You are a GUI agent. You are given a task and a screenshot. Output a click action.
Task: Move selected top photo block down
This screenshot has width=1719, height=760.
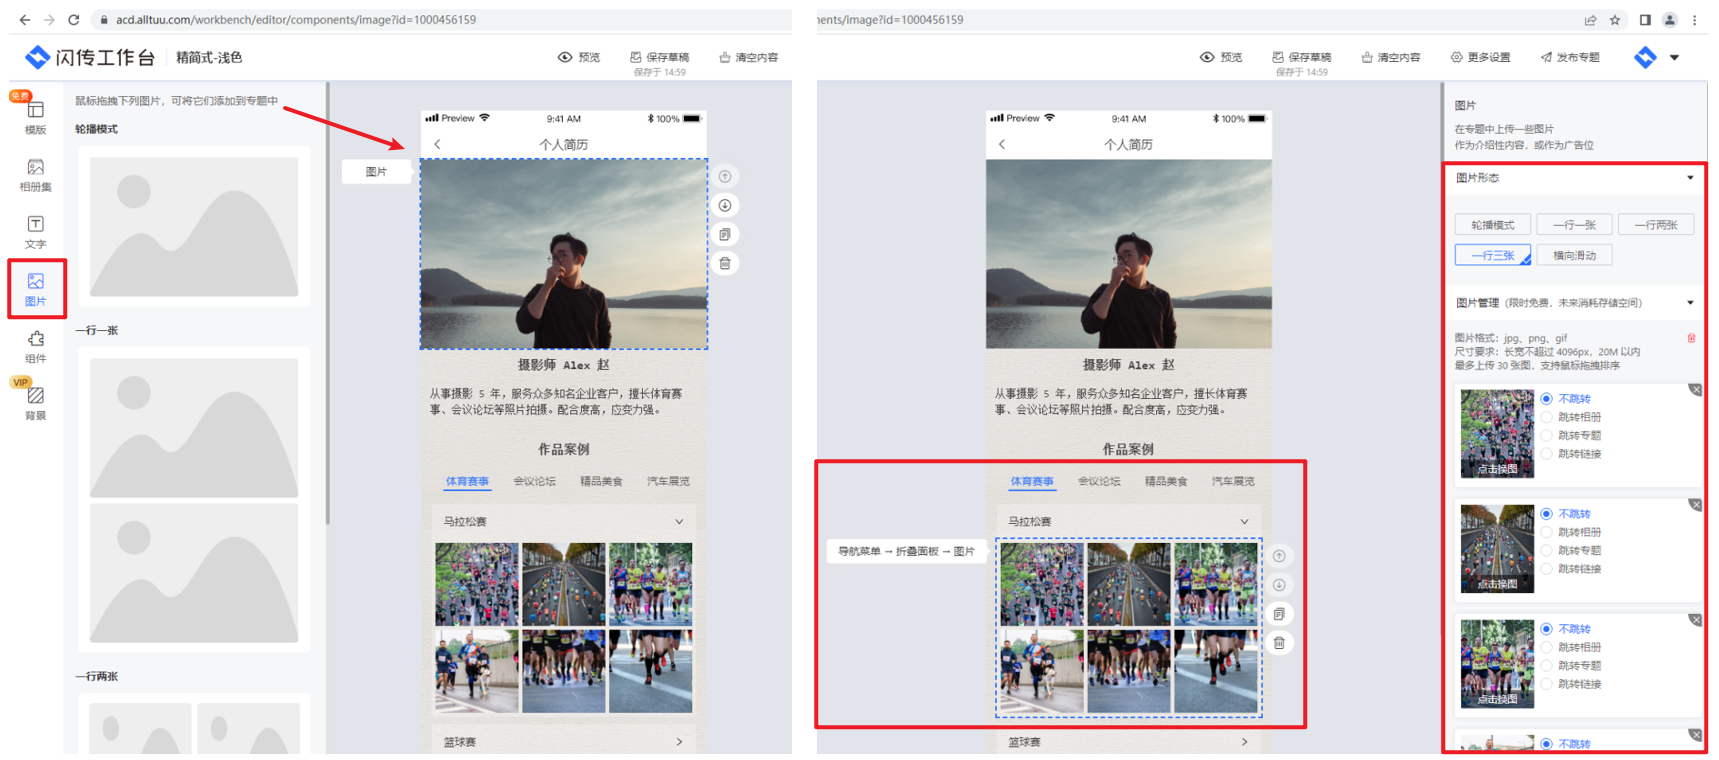coord(725,206)
